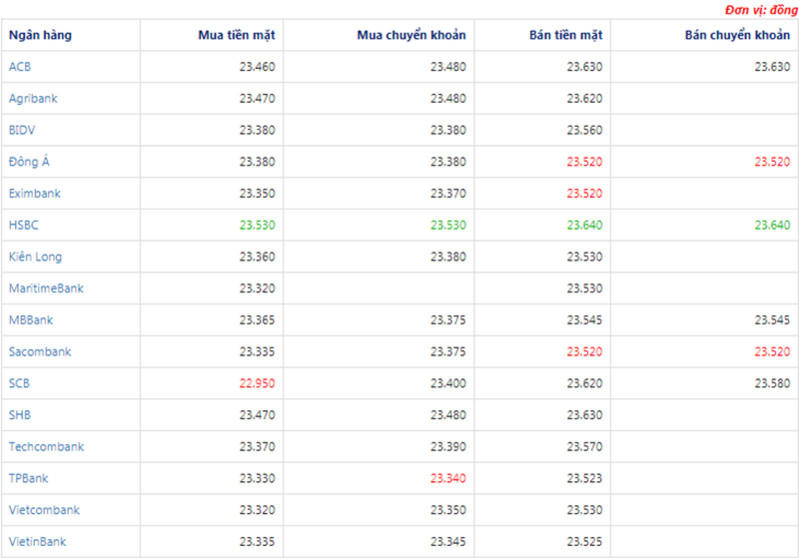The height and width of the screenshot is (559, 799).
Task: Select the Sacombank link
Action: 40,352
